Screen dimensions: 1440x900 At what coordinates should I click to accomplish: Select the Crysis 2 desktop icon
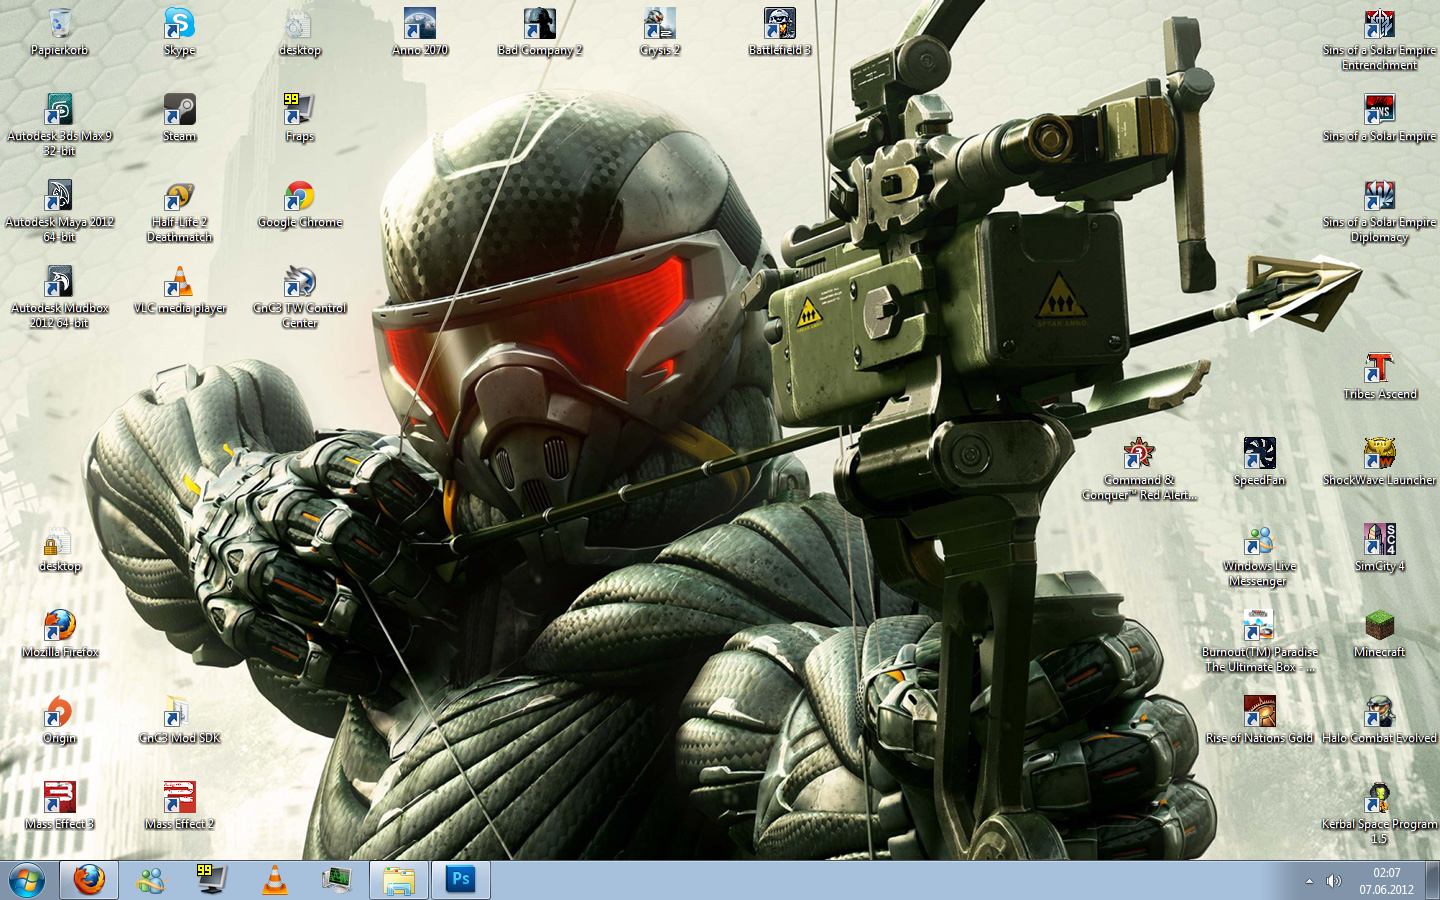click(x=660, y=32)
